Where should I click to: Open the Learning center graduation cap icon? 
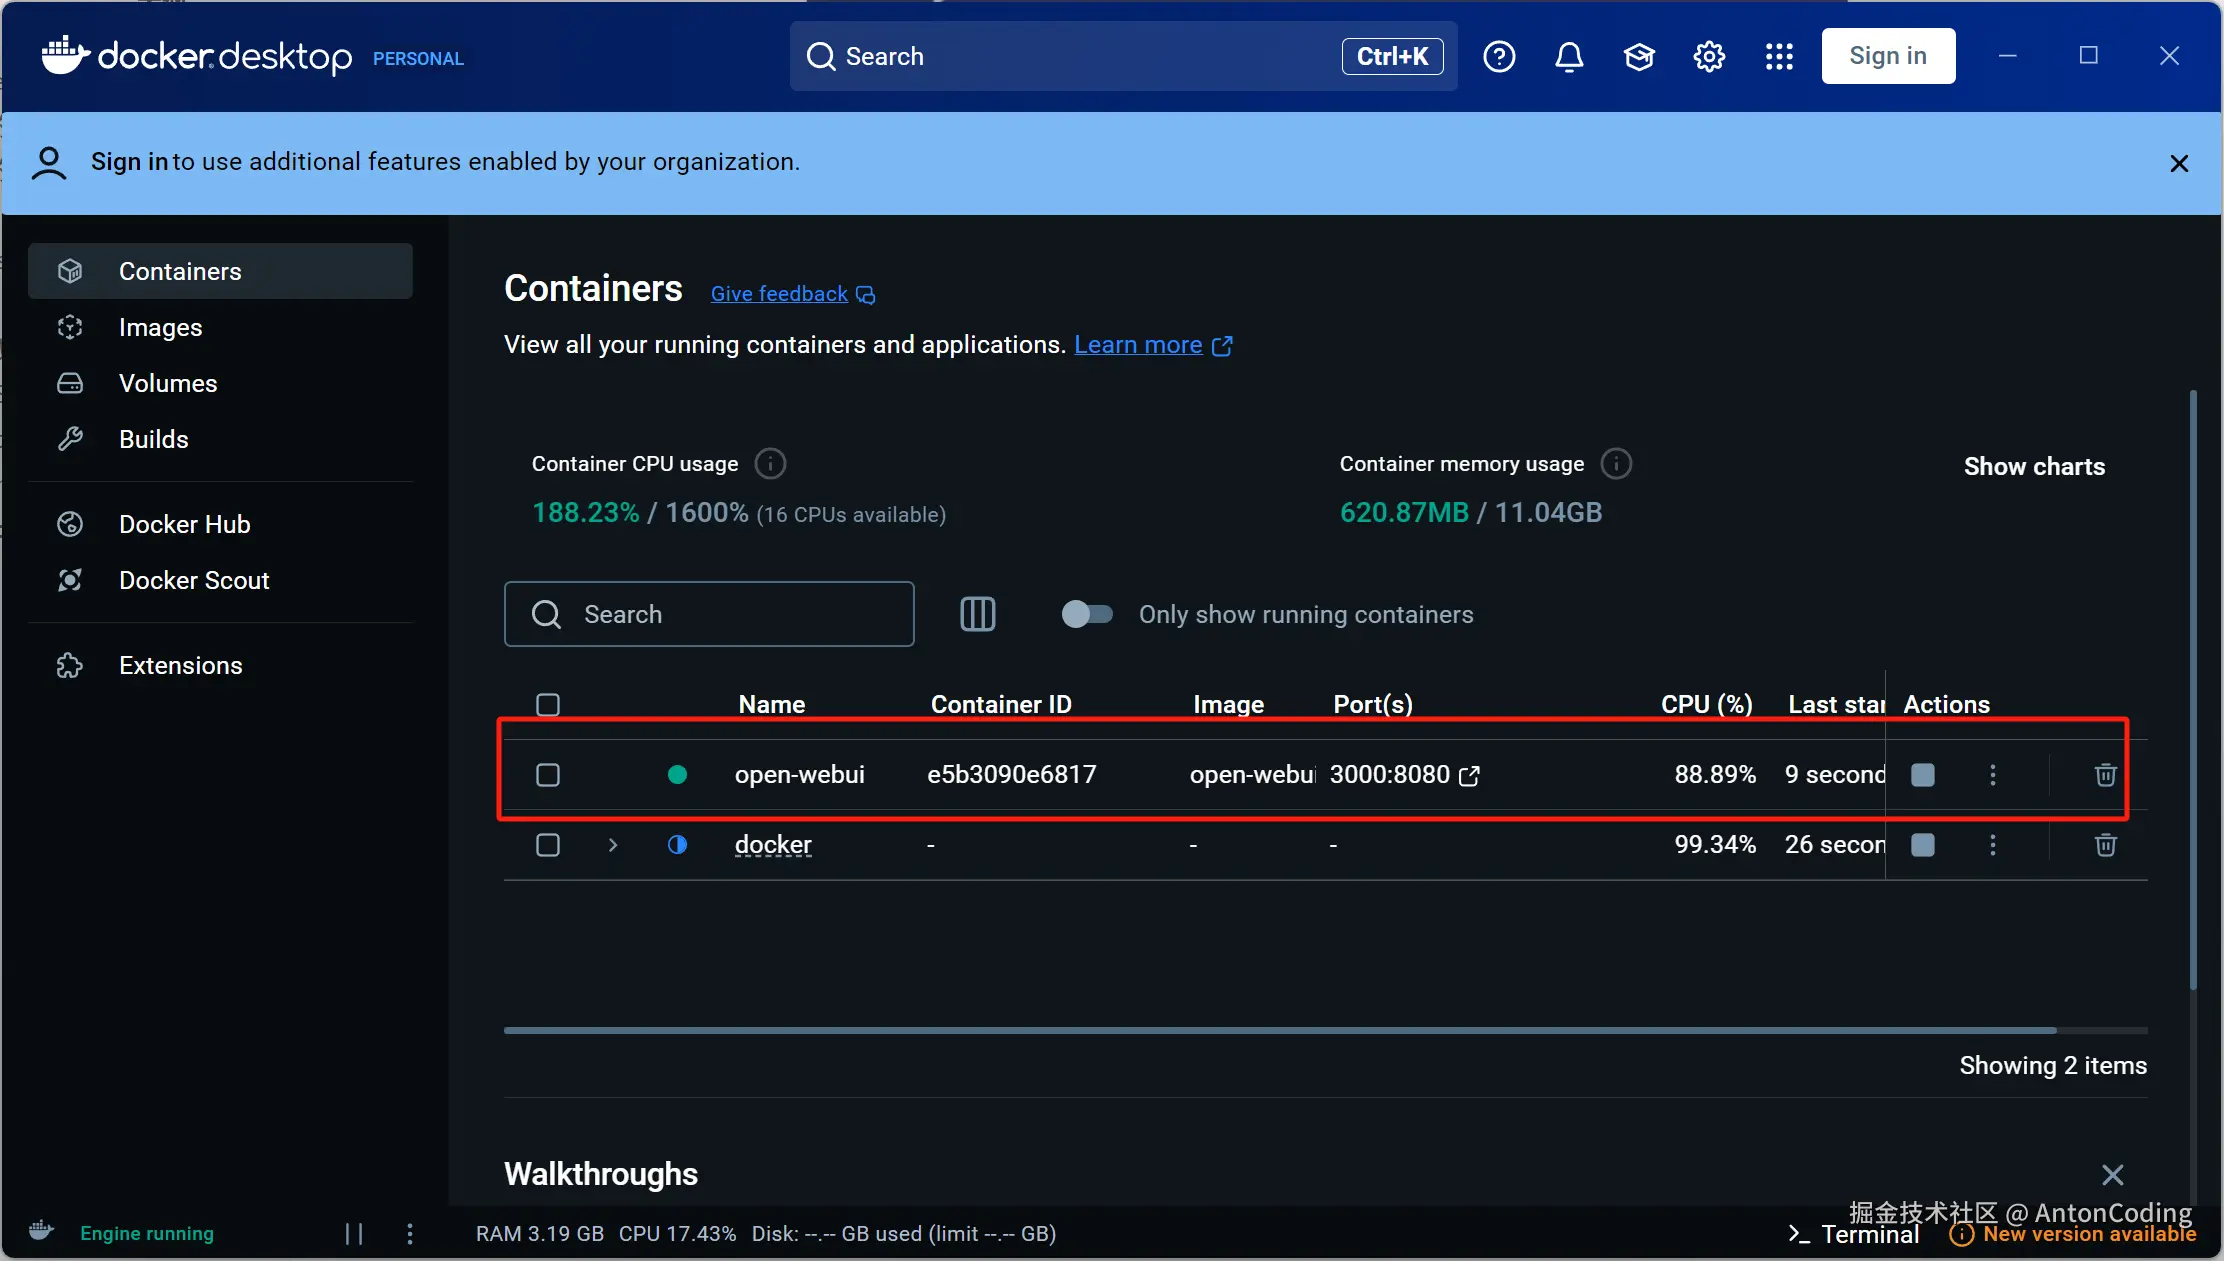(x=1639, y=57)
